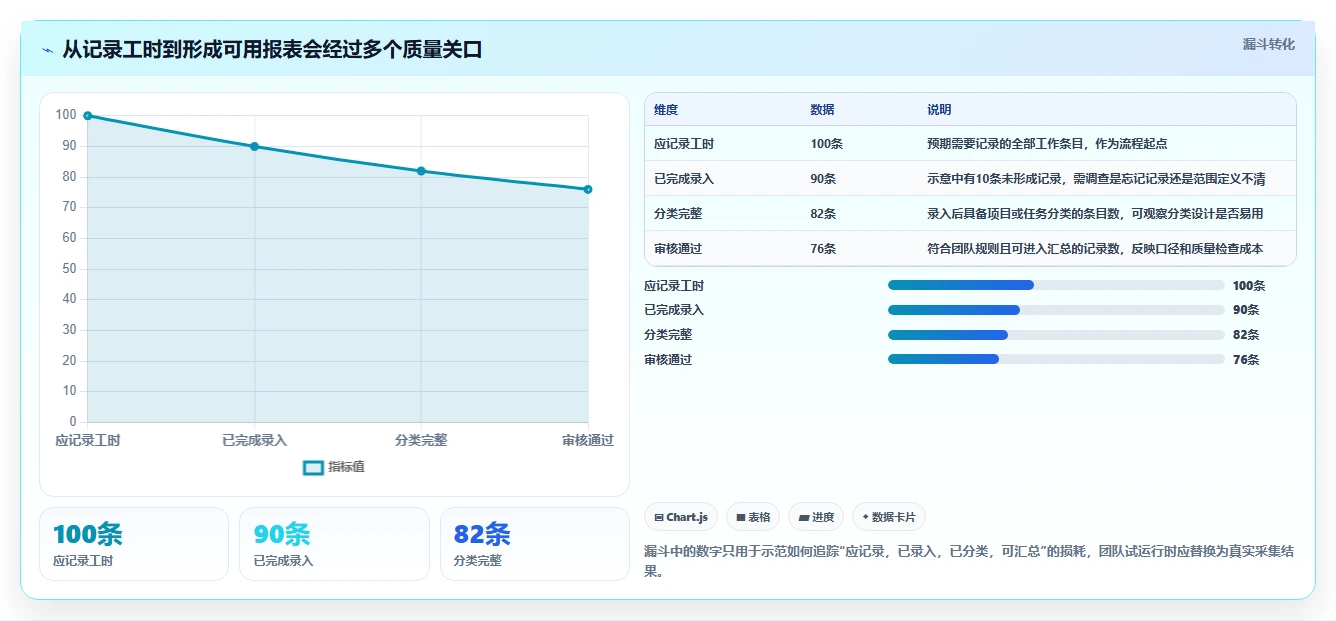Image resolution: width=1336 pixels, height=621 pixels.
Task: Click the 审核通过 progress bar
Action: tap(1056, 359)
